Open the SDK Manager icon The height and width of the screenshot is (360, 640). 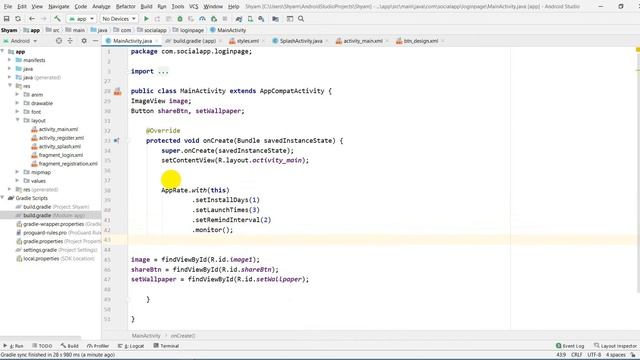[x=261, y=19]
